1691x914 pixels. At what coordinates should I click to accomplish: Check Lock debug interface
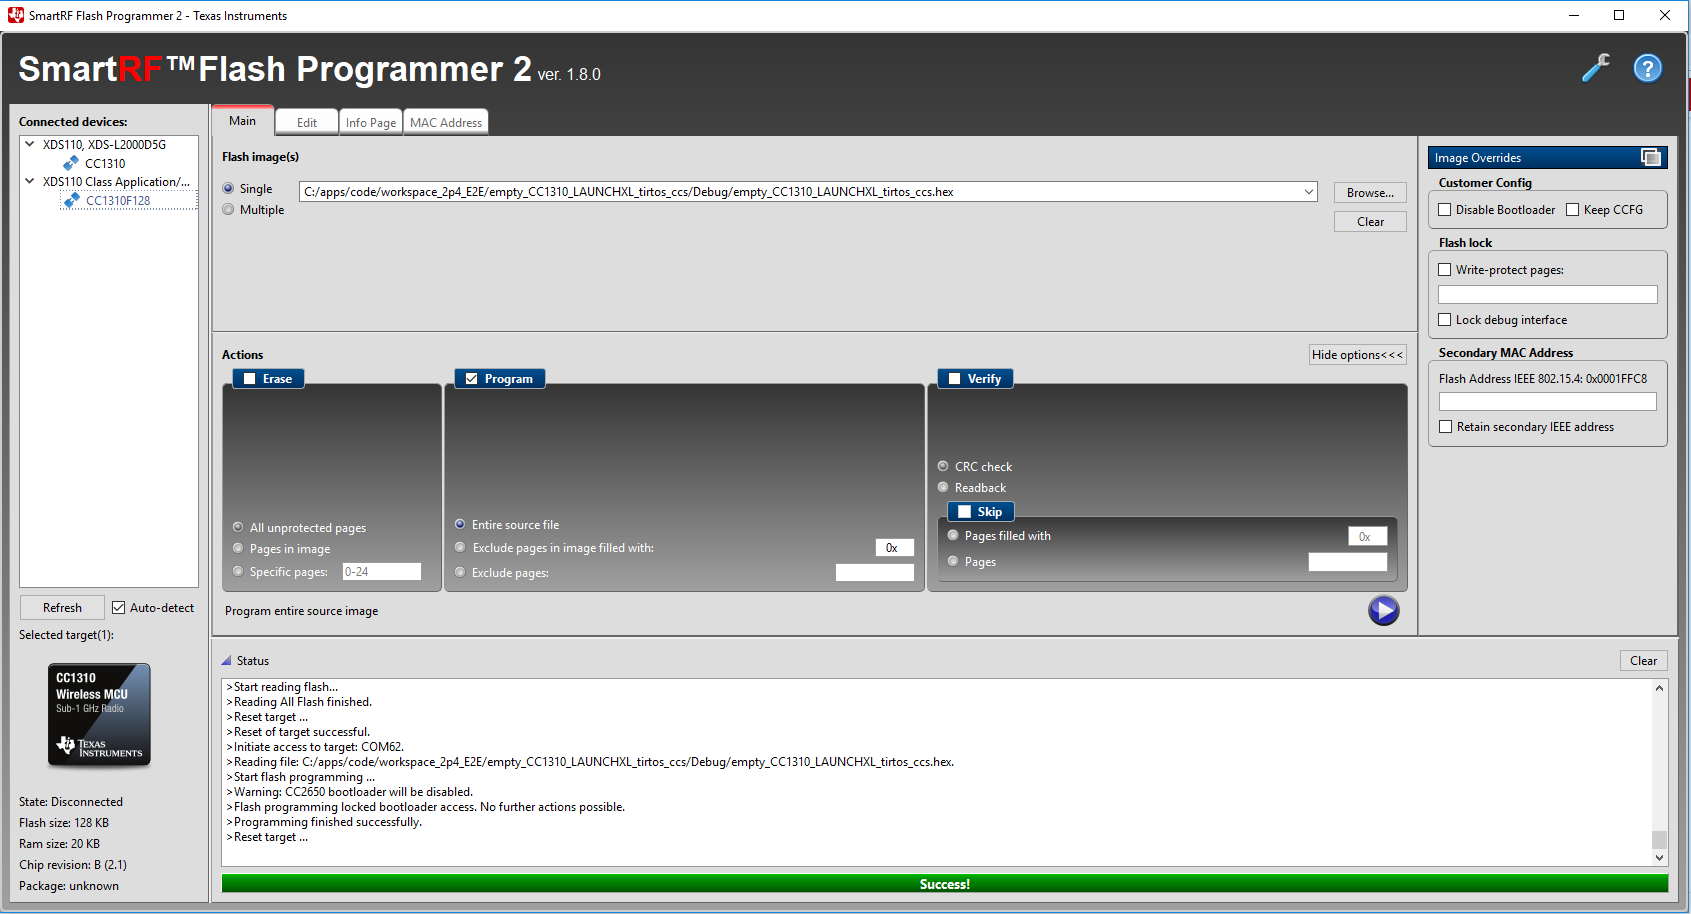(1445, 320)
